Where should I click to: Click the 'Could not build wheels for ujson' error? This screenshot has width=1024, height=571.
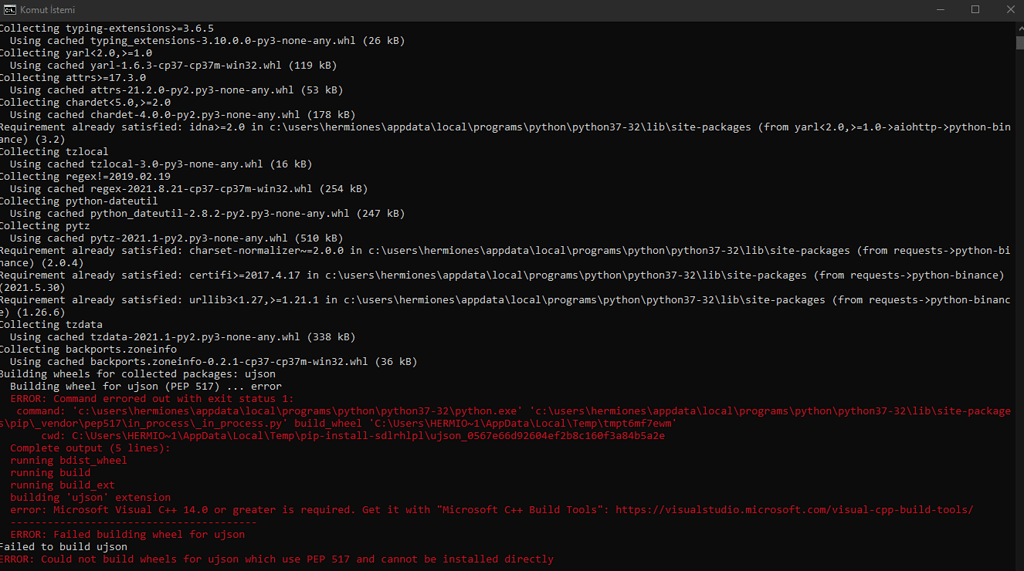(x=277, y=559)
